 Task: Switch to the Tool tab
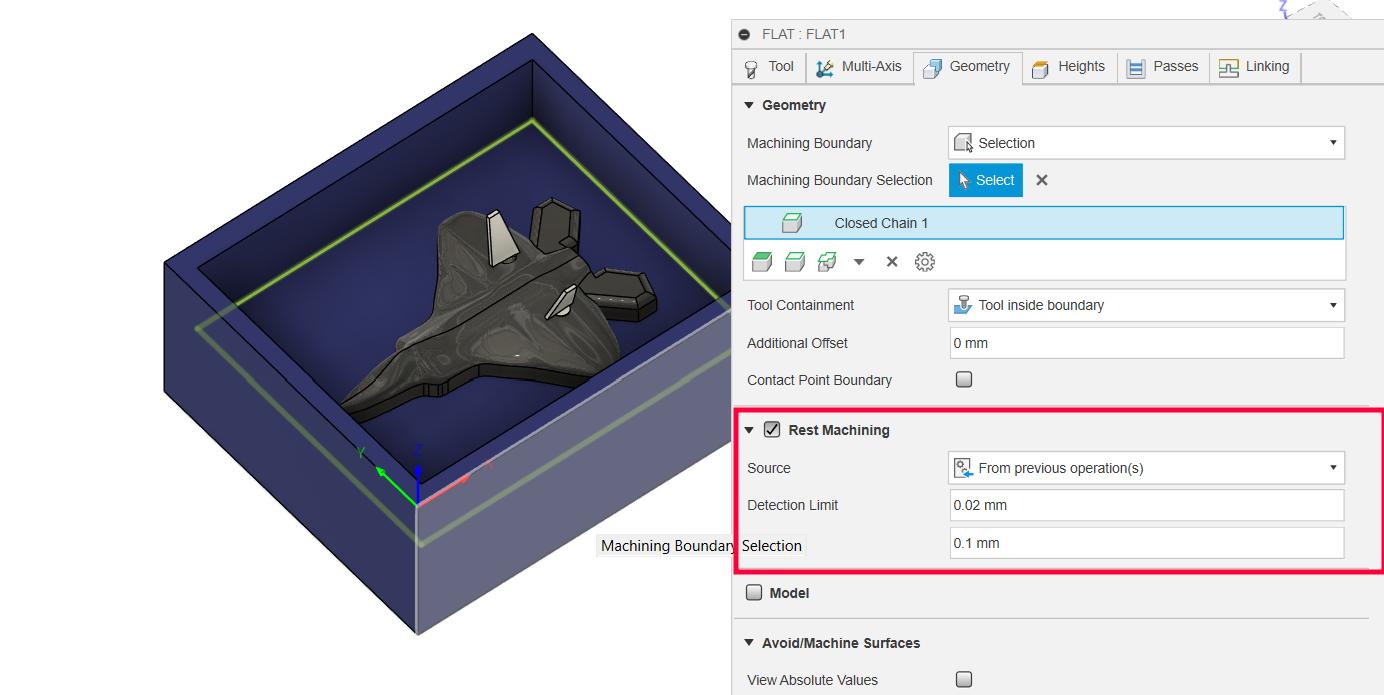(x=768, y=67)
